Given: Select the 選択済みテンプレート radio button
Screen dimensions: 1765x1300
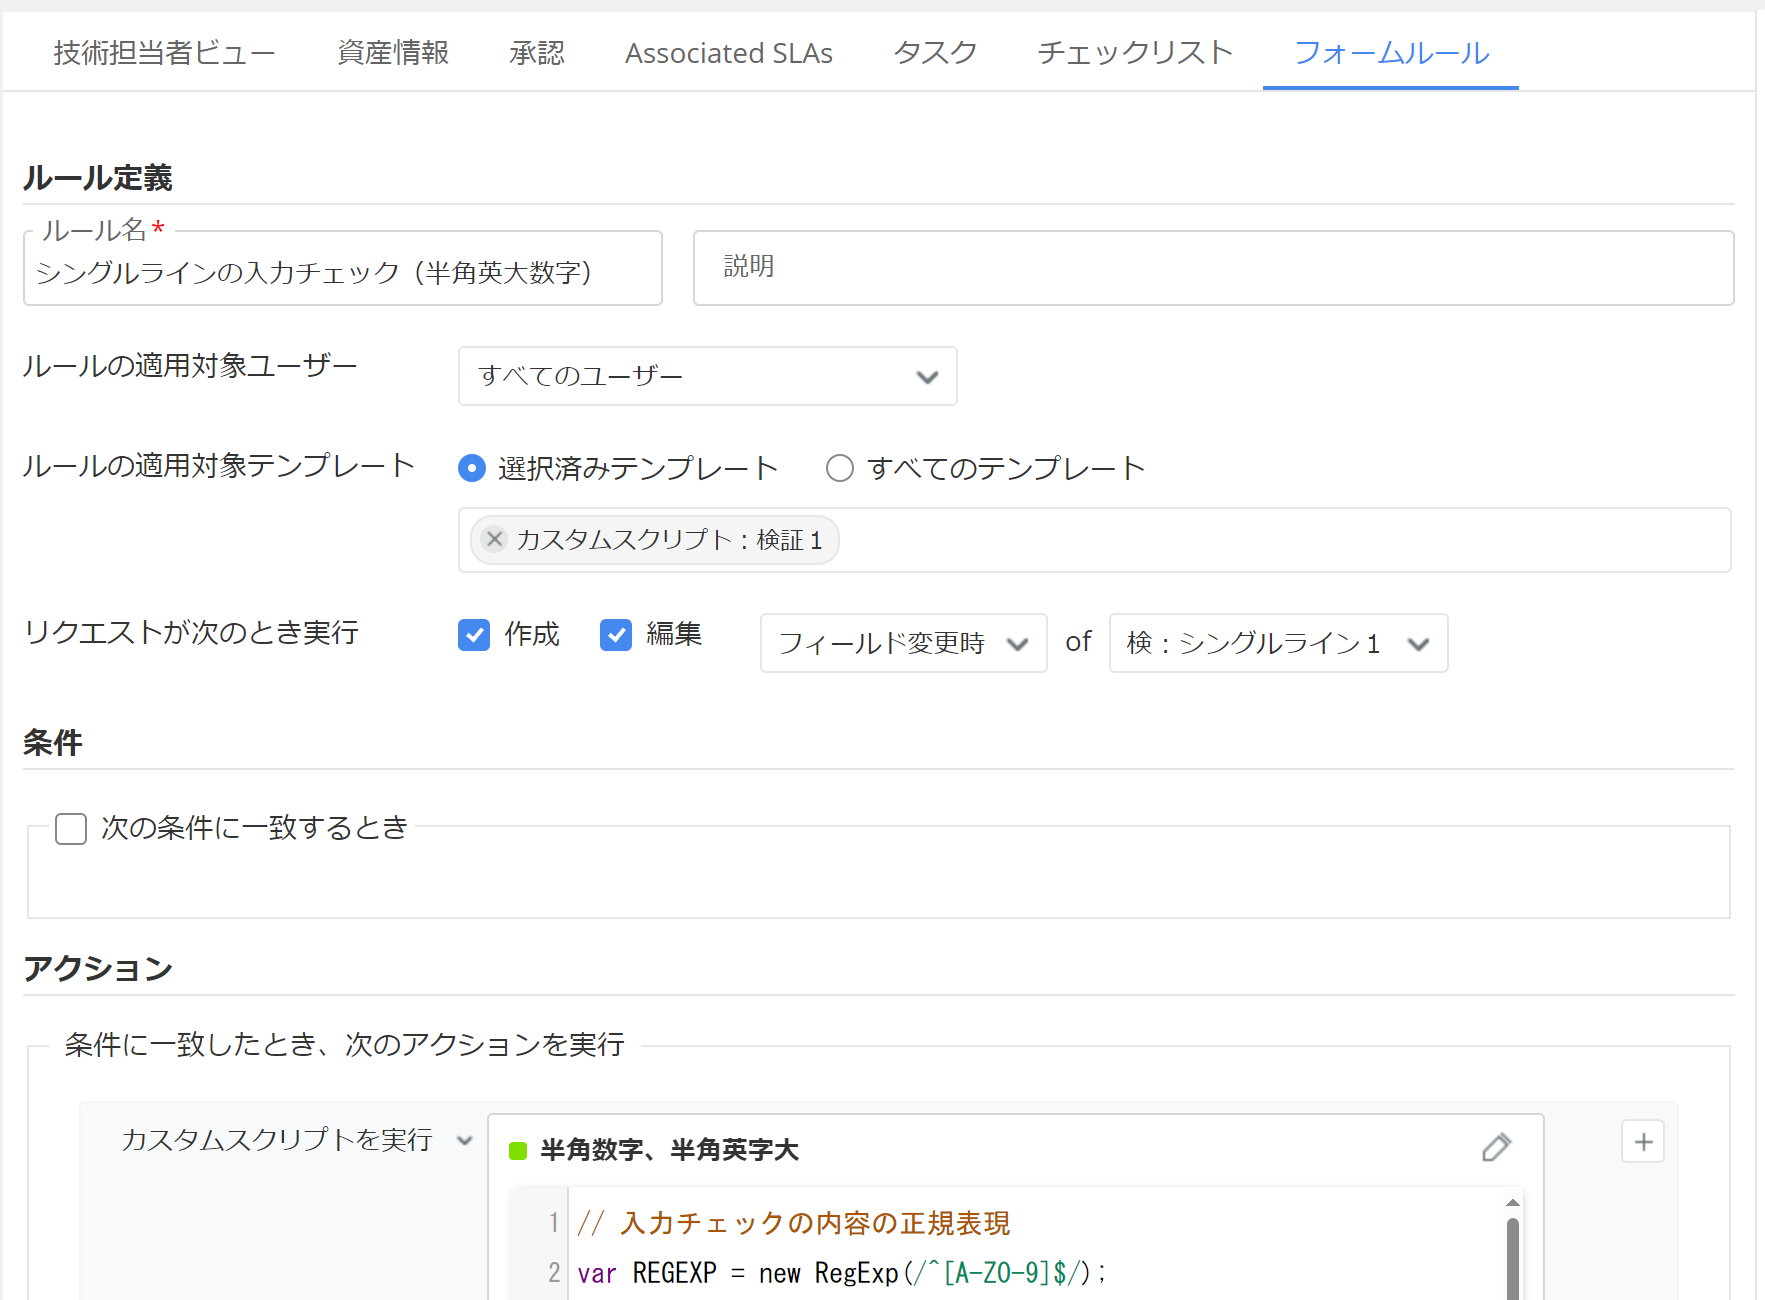Looking at the screenshot, I should pyautogui.click(x=472, y=468).
